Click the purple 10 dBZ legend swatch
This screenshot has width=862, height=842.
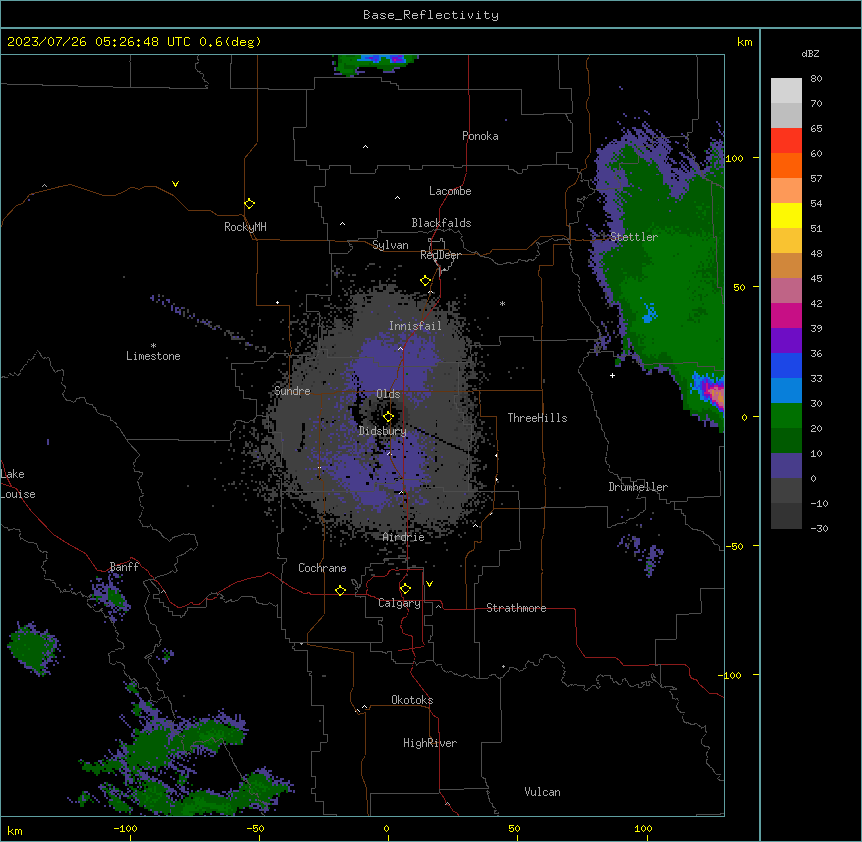point(786,466)
